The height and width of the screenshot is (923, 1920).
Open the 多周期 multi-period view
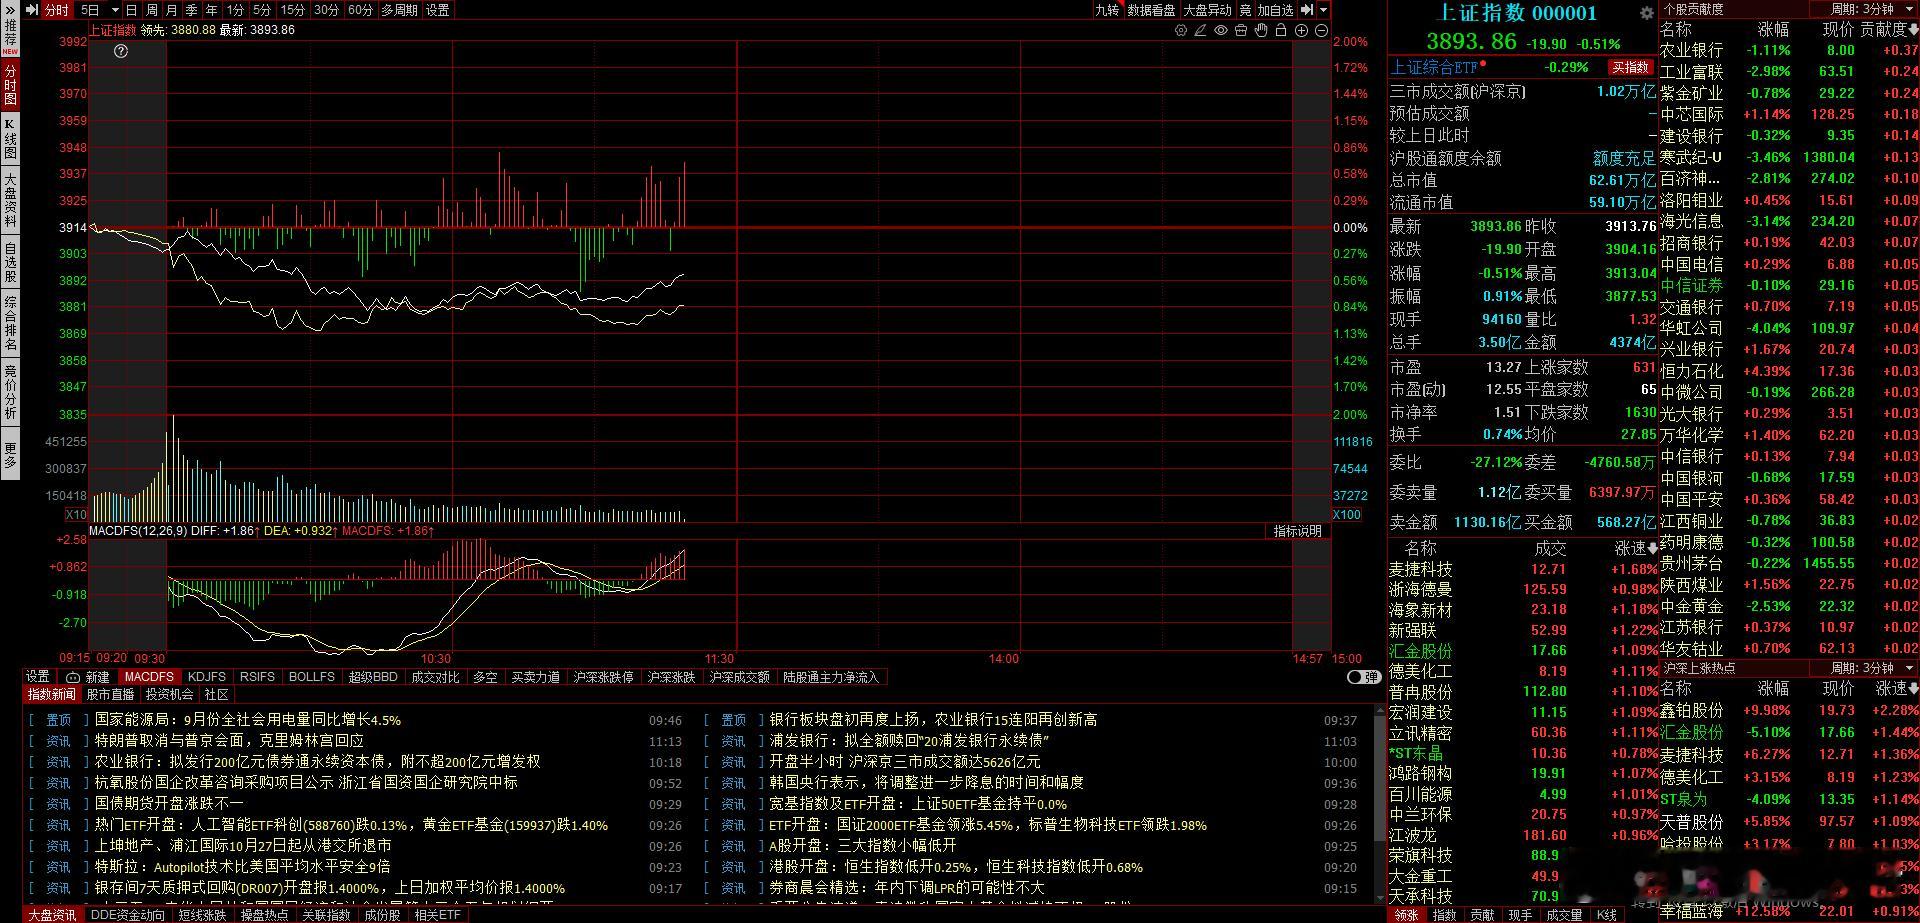click(399, 10)
